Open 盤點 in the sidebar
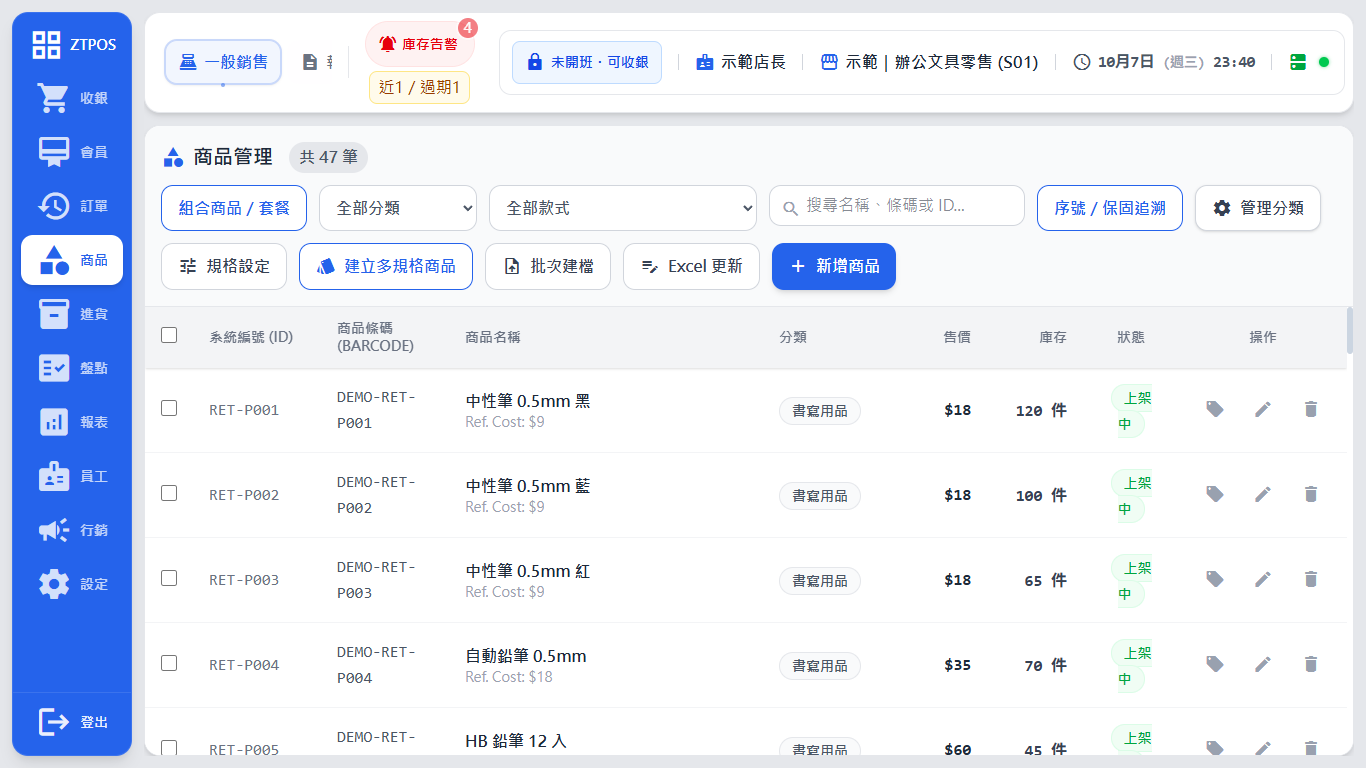This screenshot has height=768, width=1366. pyautogui.click(x=72, y=368)
